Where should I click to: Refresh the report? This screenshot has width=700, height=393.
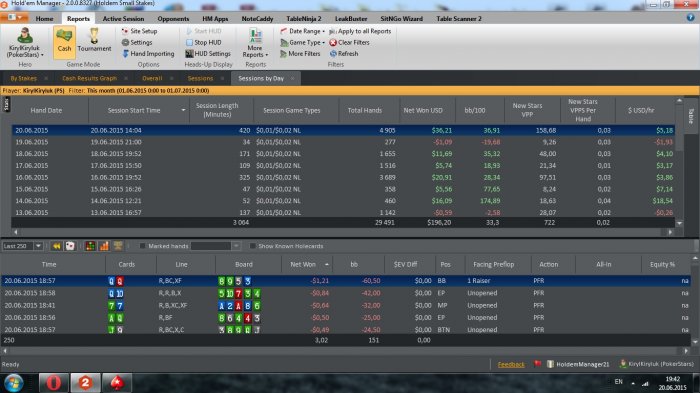point(344,54)
